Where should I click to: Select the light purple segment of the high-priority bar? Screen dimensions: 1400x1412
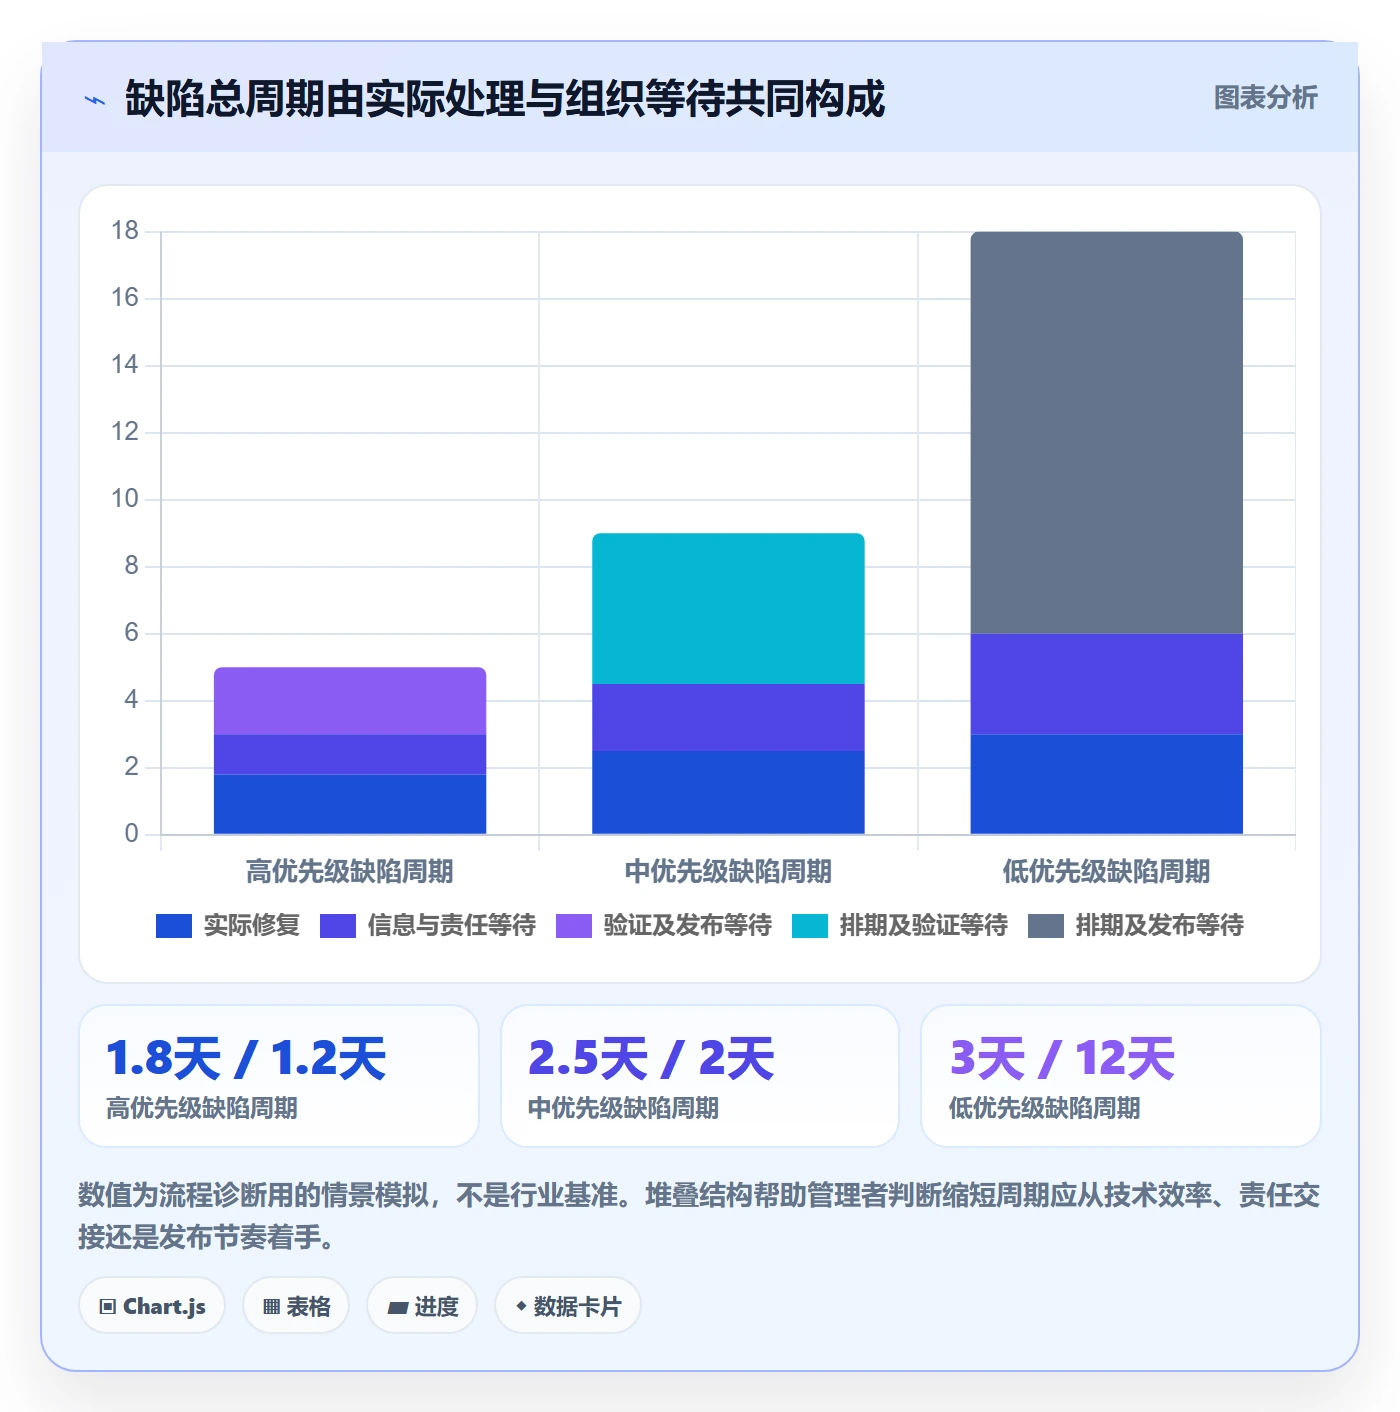pyautogui.click(x=350, y=701)
